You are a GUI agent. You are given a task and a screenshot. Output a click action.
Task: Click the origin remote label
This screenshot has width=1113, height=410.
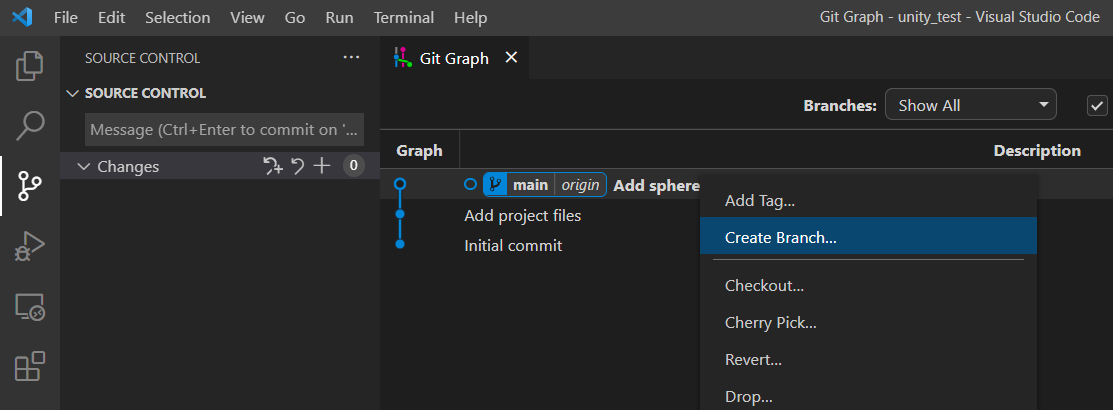[581, 185]
